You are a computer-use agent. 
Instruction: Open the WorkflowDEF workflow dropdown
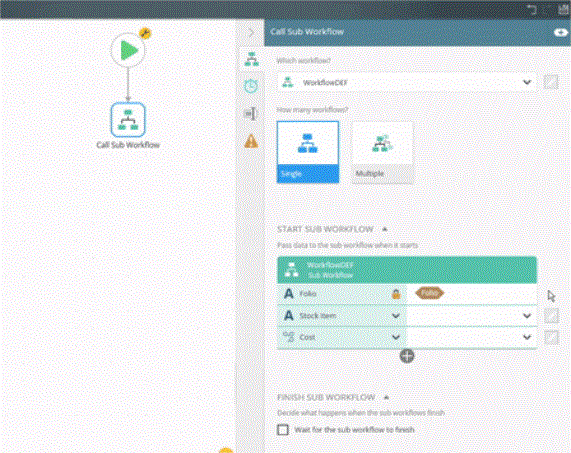(x=406, y=83)
